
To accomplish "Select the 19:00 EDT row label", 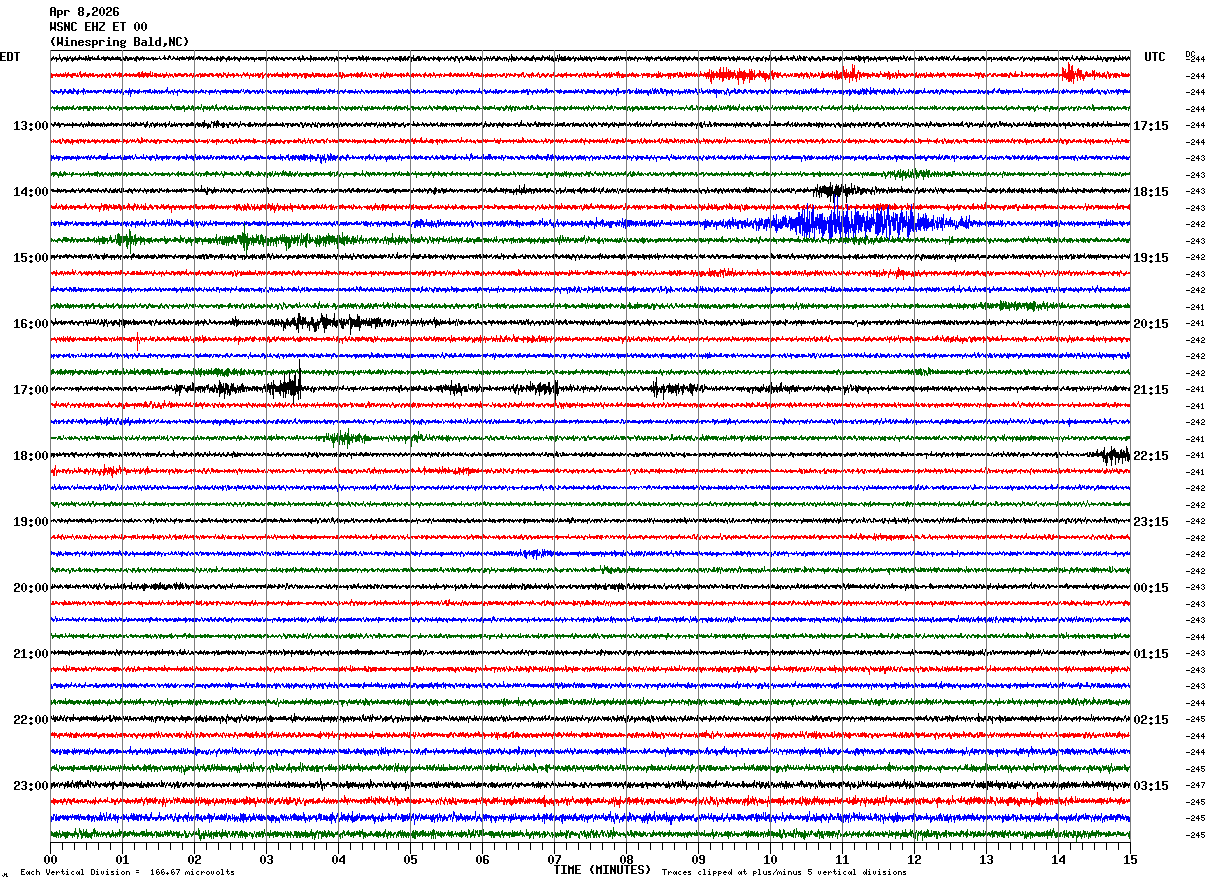I will [30, 522].
